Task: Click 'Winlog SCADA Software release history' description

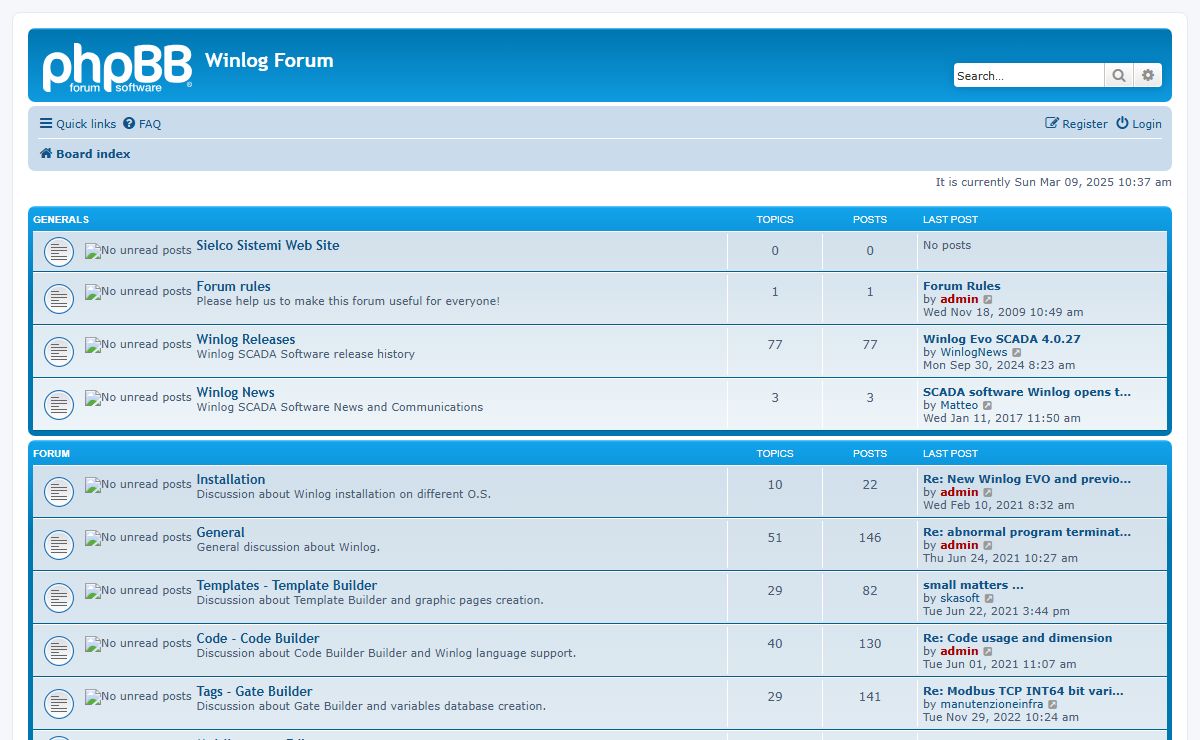Action: tap(306, 354)
